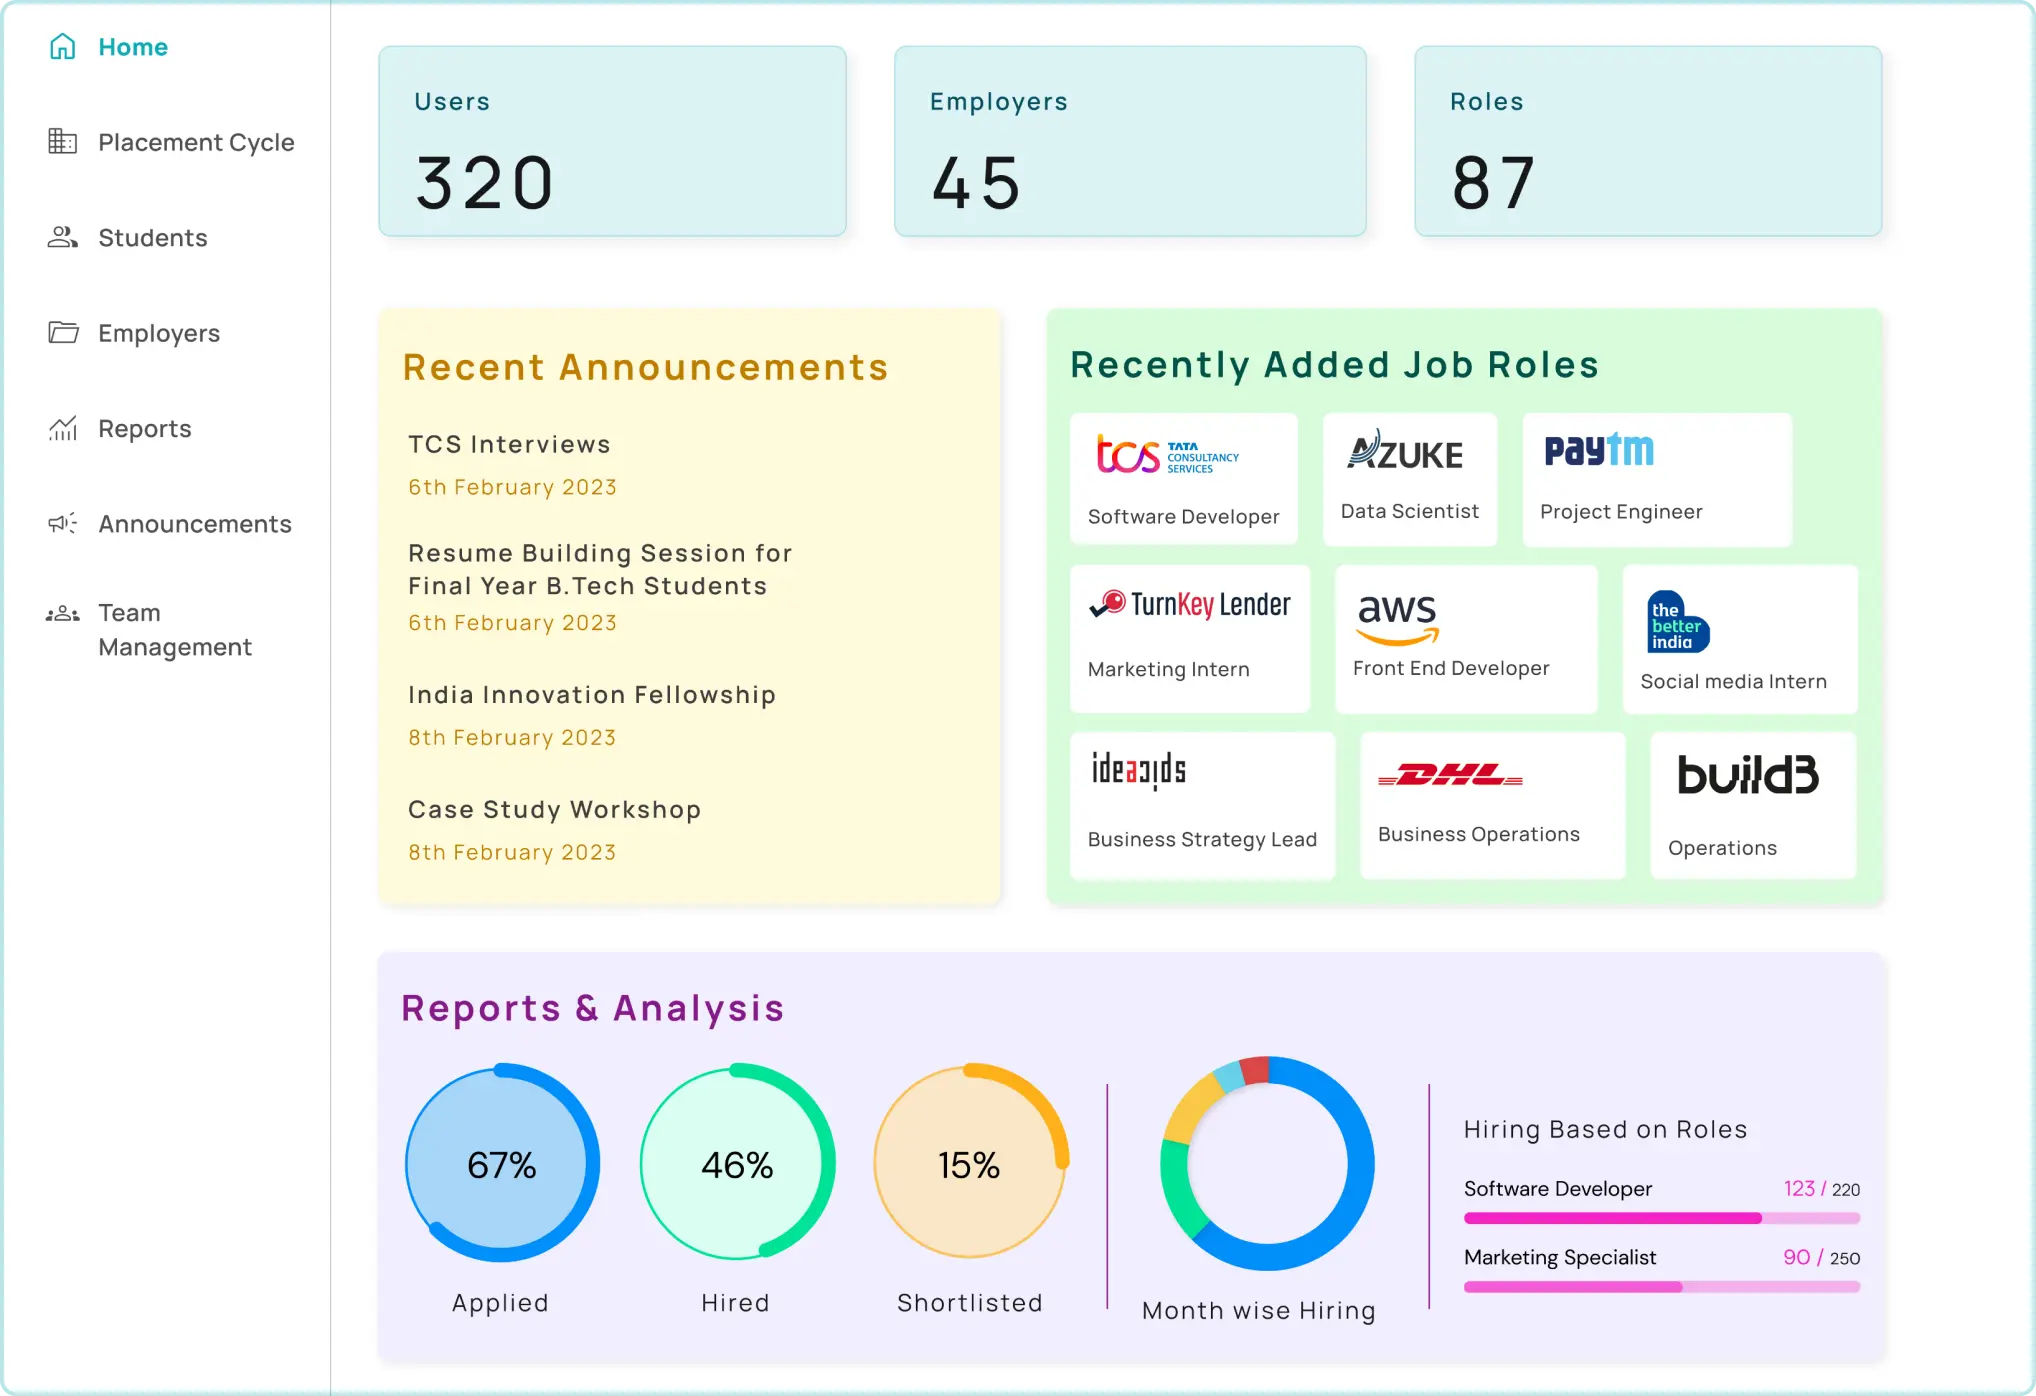Click the 67% Applied circular gauge
Screen dimensions: 2036x1396
click(502, 1164)
